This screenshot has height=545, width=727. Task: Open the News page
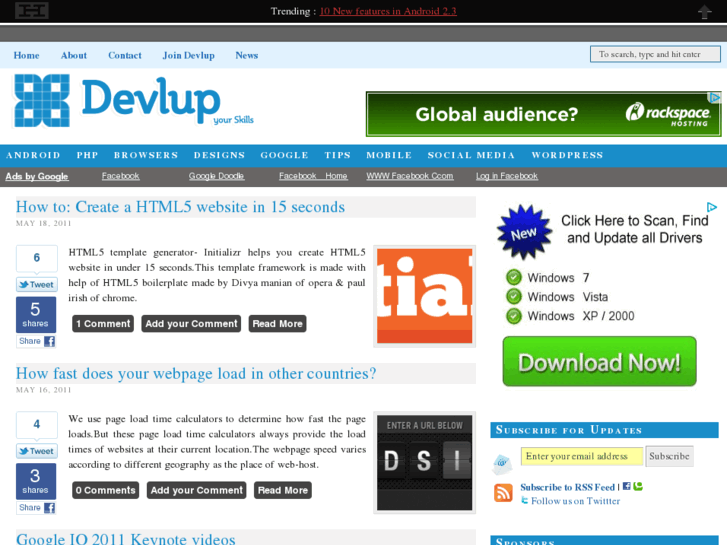(247, 55)
